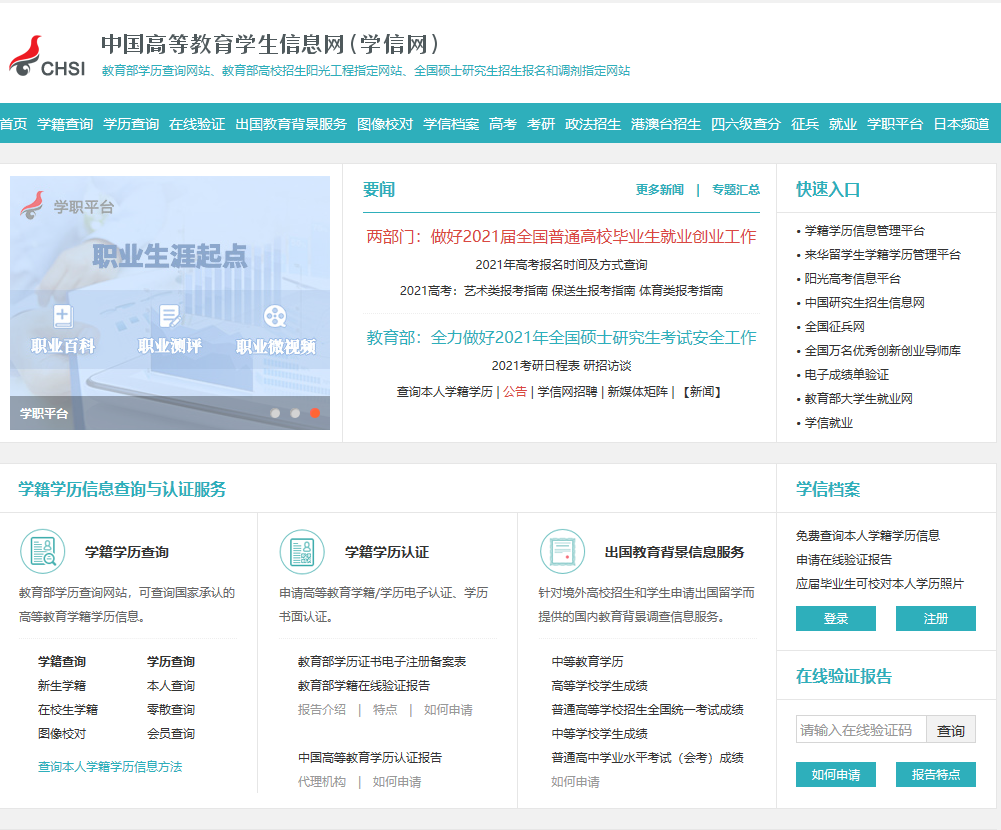Open 高考 navigation item
1001x830 pixels.
(x=502, y=124)
